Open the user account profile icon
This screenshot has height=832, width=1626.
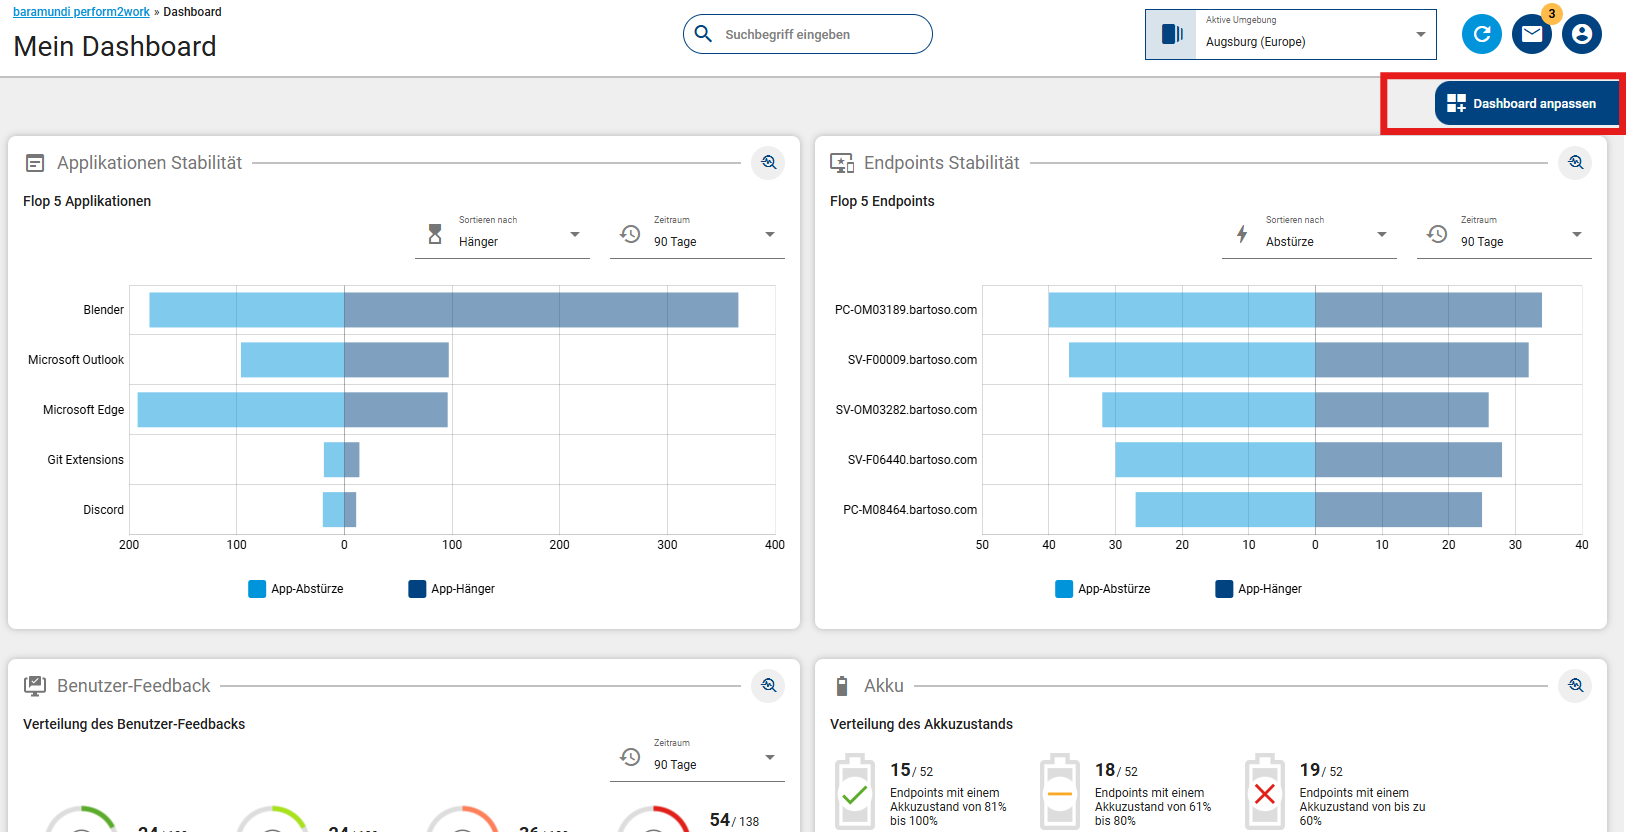pyautogui.click(x=1581, y=34)
